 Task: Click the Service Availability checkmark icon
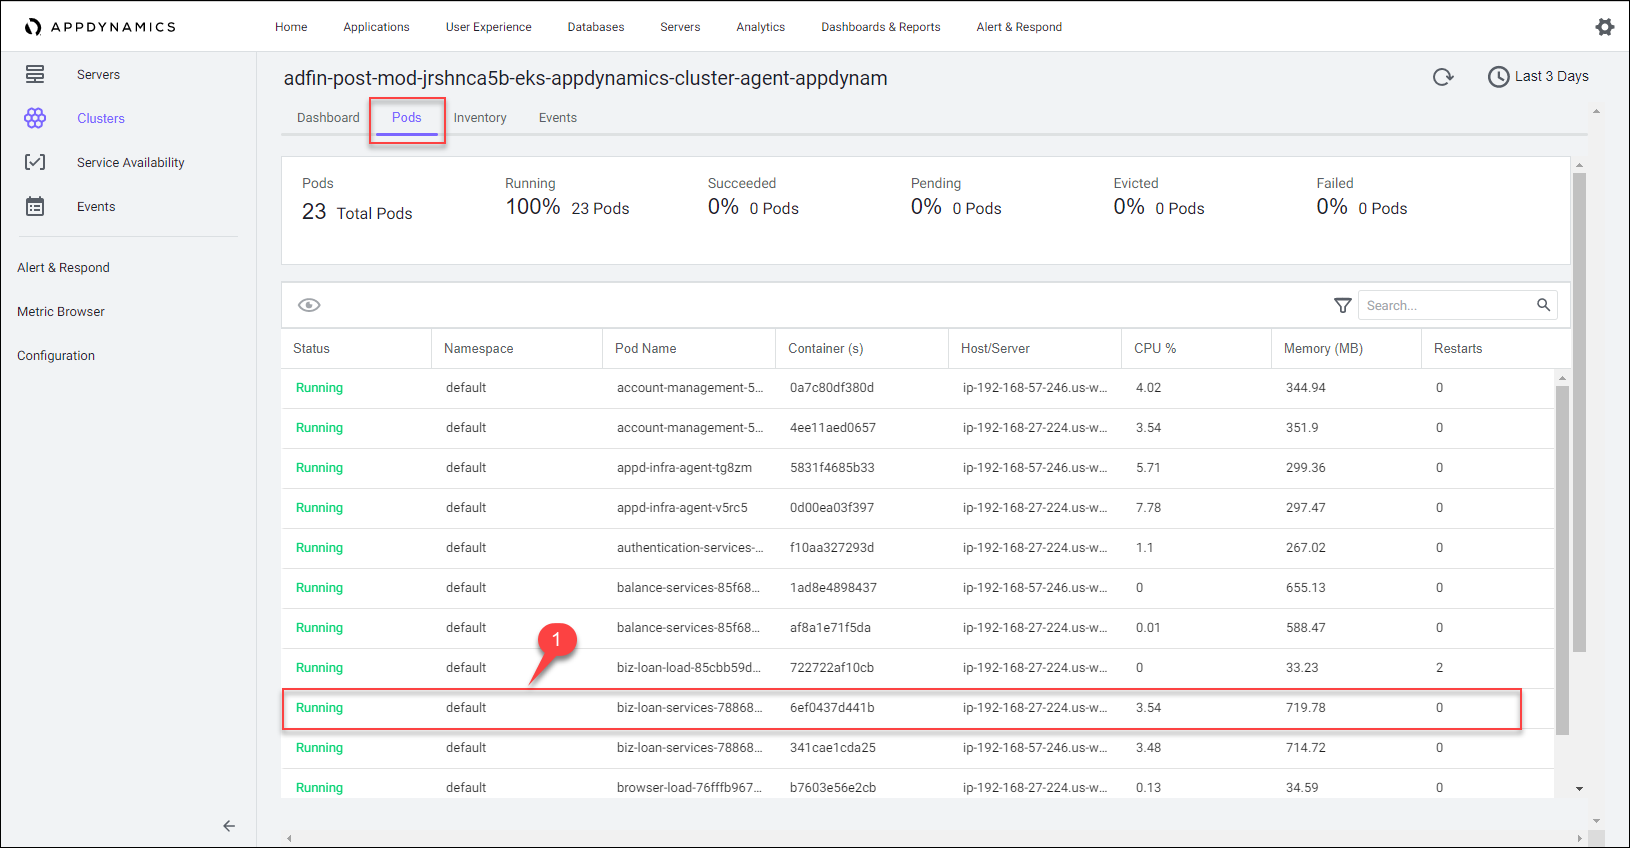pyautogui.click(x=35, y=162)
